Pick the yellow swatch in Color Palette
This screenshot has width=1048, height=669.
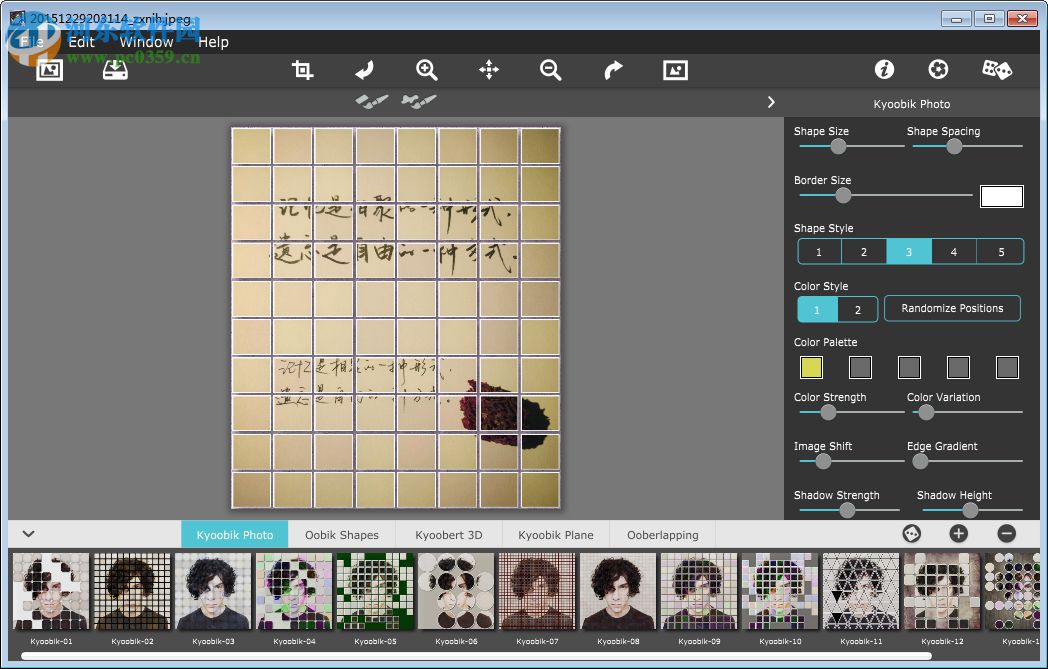pyautogui.click(x=811, y=367)
